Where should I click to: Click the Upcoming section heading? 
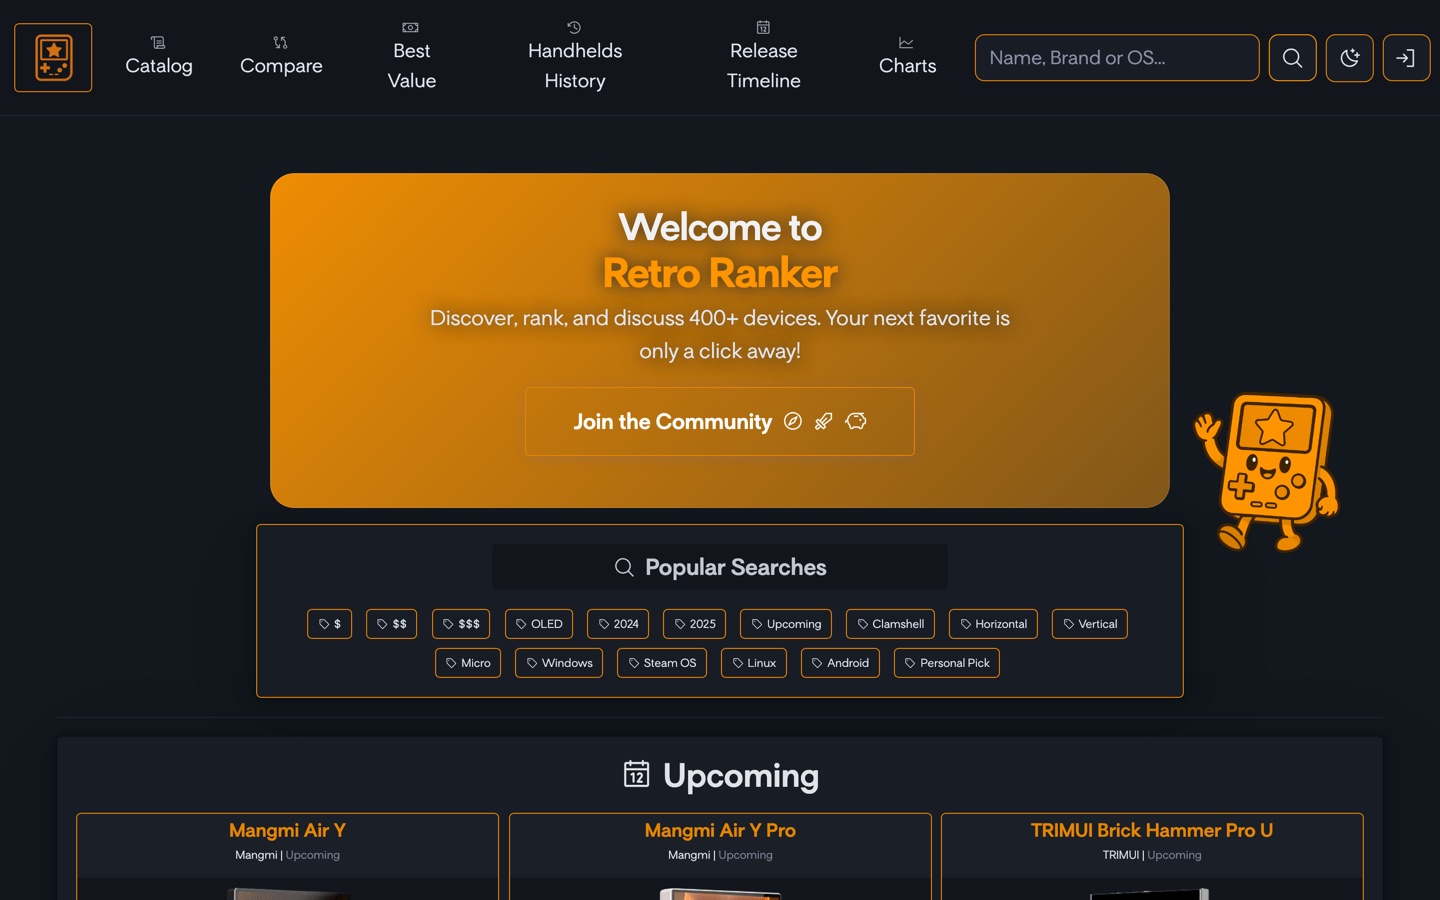pos(720,775)
